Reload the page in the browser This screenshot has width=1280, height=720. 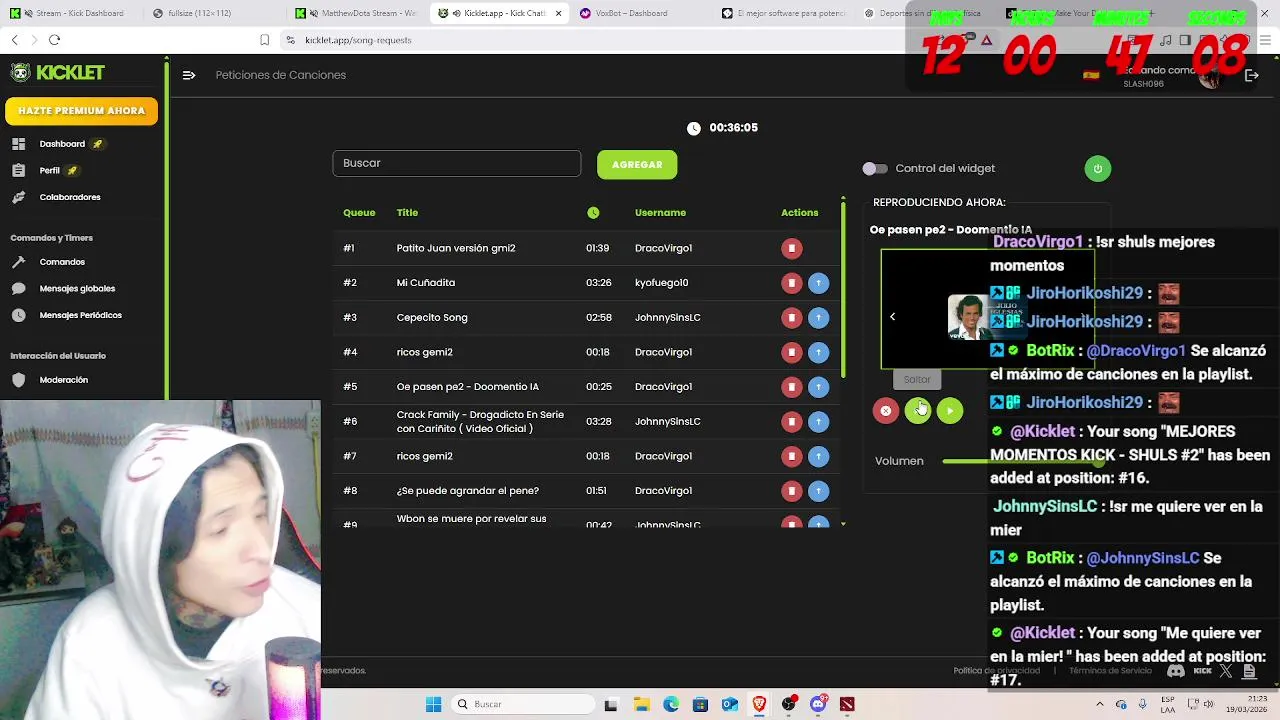click(x=54, y=40)
